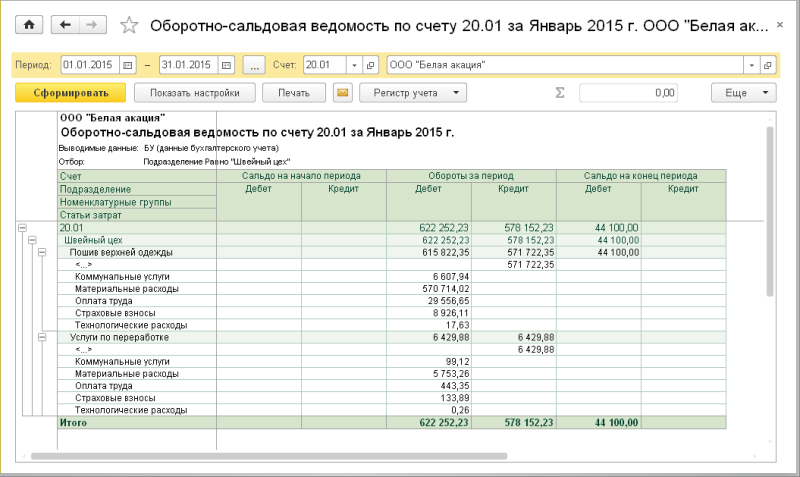Screen dimensions: 800x477
Task: Collapse the Швейный цех group
Action: click(32, 240)
